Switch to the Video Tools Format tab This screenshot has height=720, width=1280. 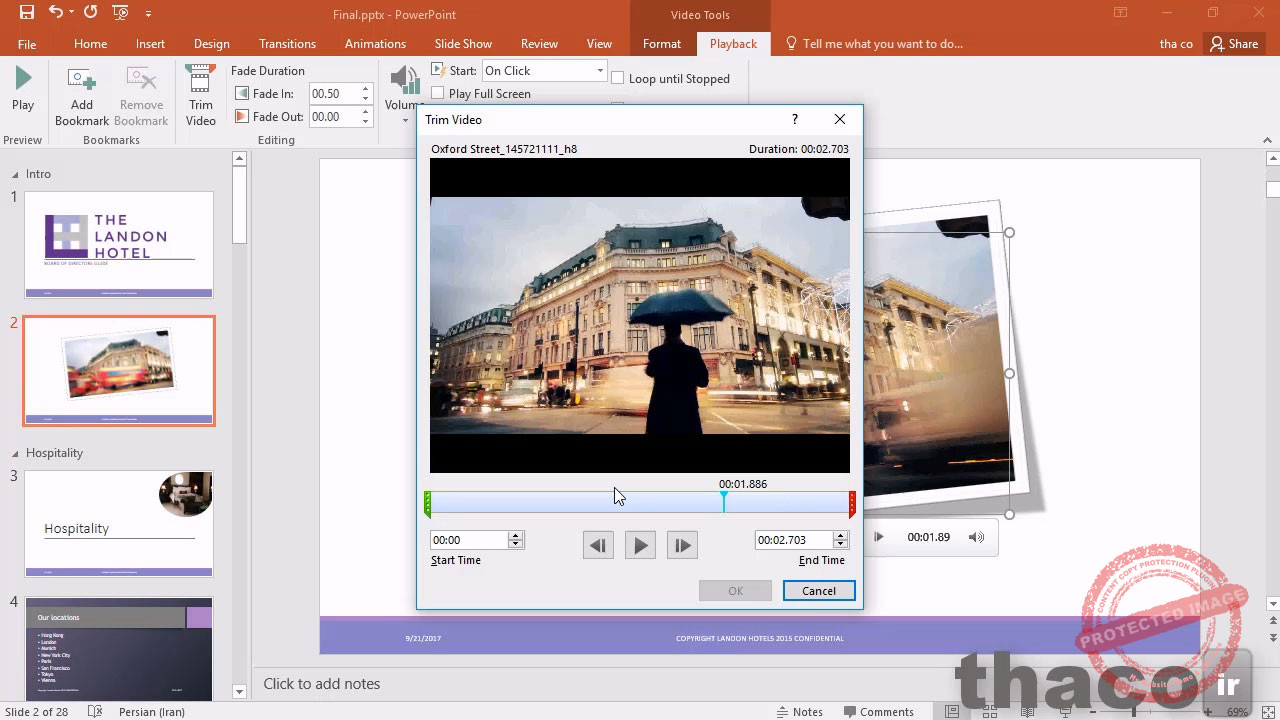pos(662,44)
